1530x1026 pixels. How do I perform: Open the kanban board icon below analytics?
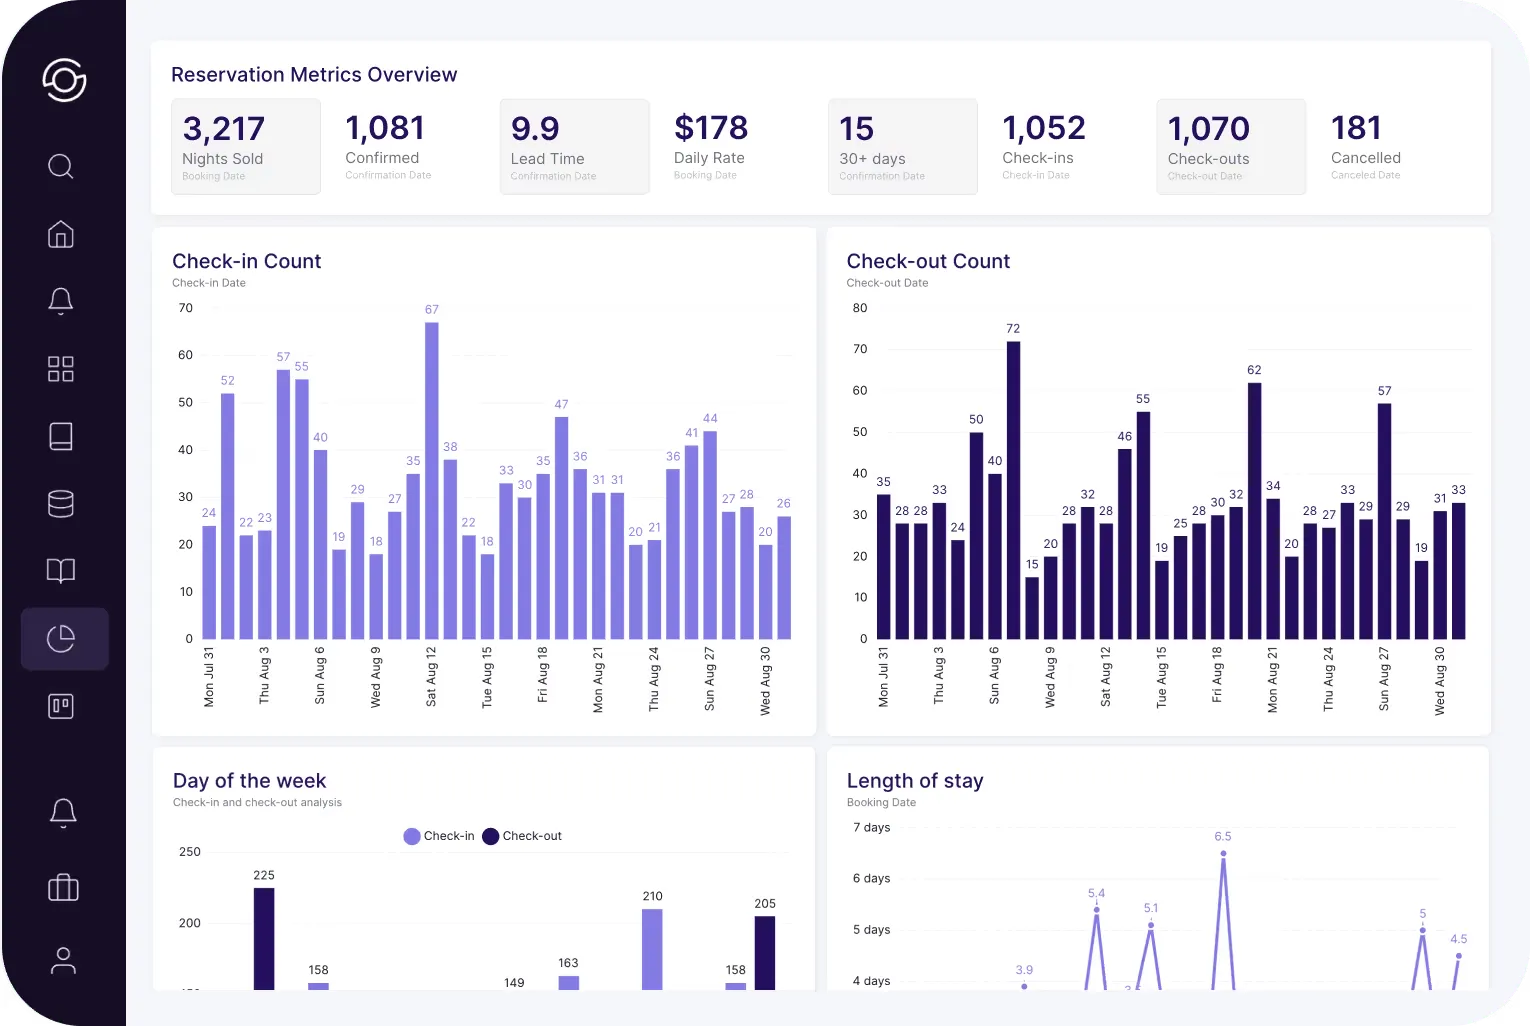click(61, 705)
